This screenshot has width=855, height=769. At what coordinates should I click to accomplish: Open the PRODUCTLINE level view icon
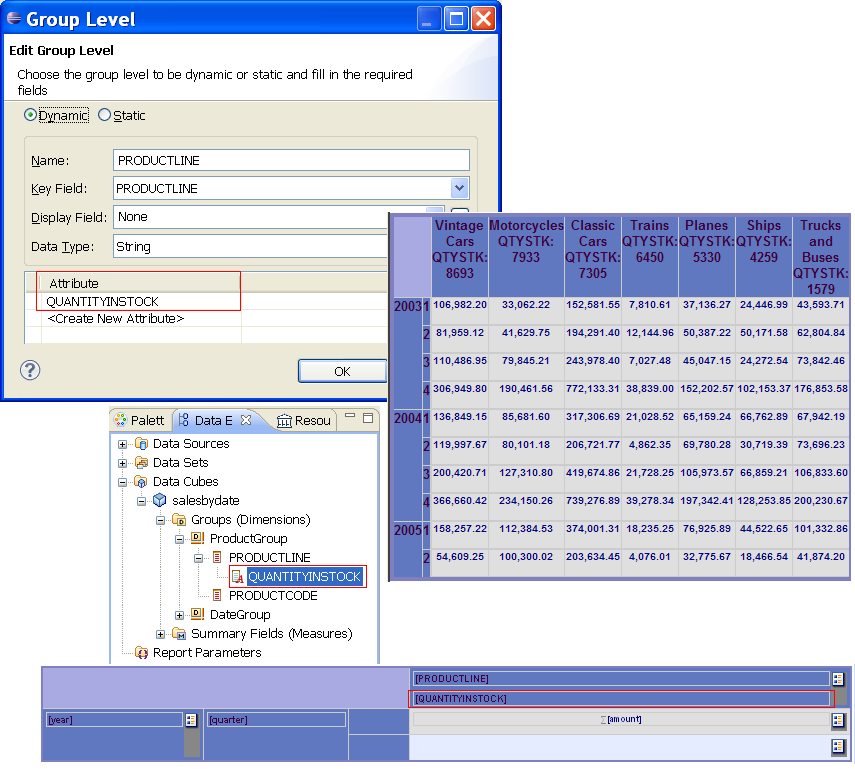(838, 679)
